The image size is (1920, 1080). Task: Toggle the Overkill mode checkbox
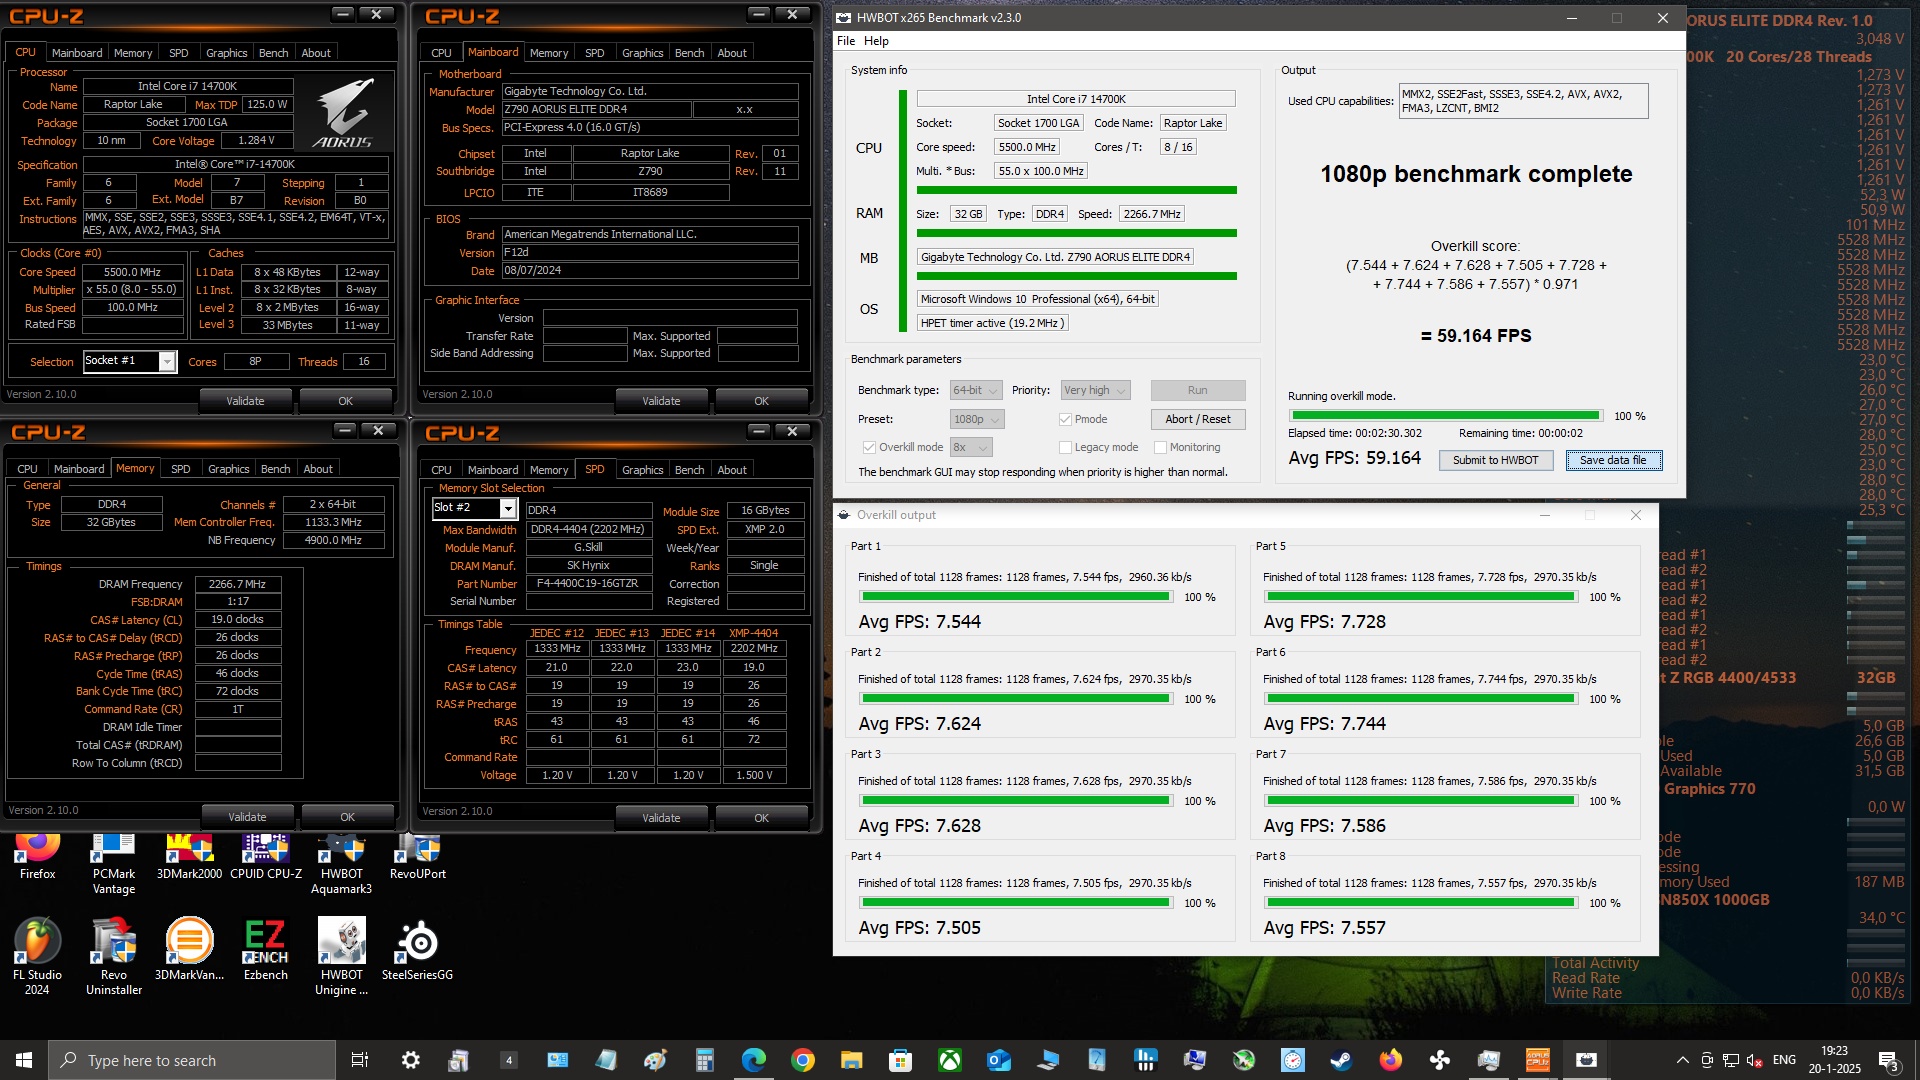click(869, 447)
